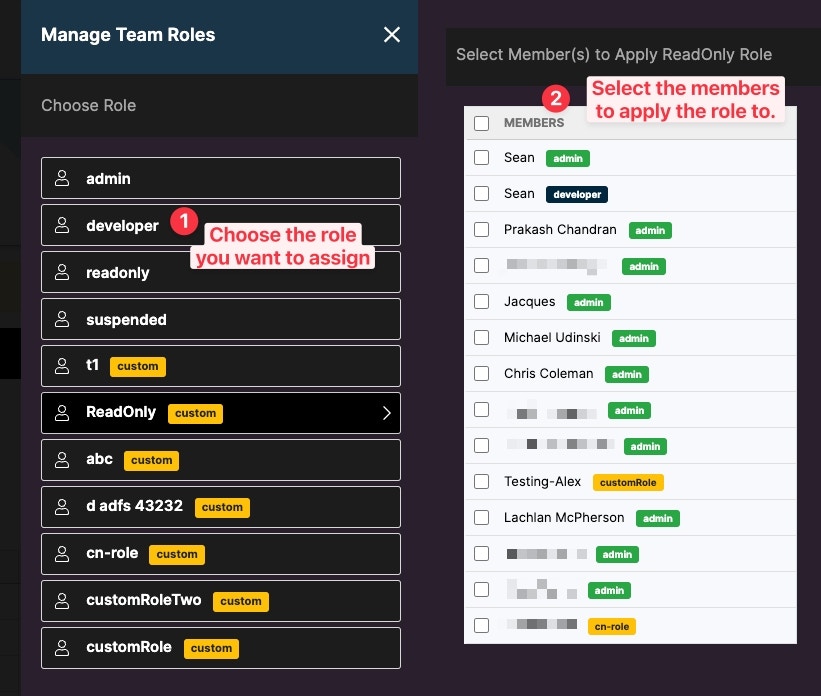The image size is (821, 696).
Task: Click the user icon beside abc role
Action: 62,460
